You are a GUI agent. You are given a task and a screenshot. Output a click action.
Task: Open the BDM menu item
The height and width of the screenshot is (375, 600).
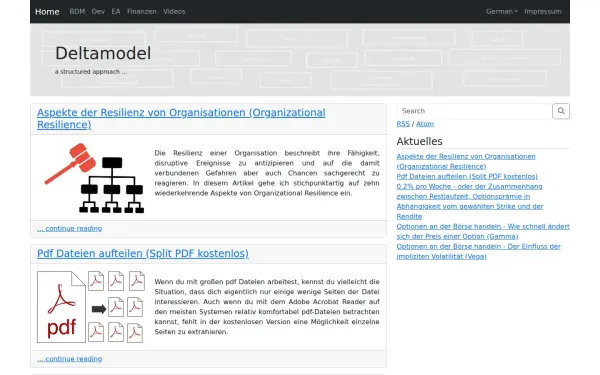coord(77,11)
